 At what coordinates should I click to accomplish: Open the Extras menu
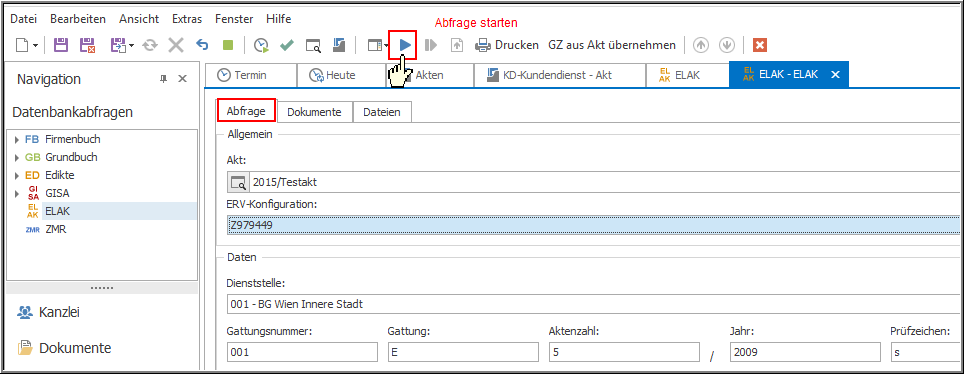(x=187, y=19)
